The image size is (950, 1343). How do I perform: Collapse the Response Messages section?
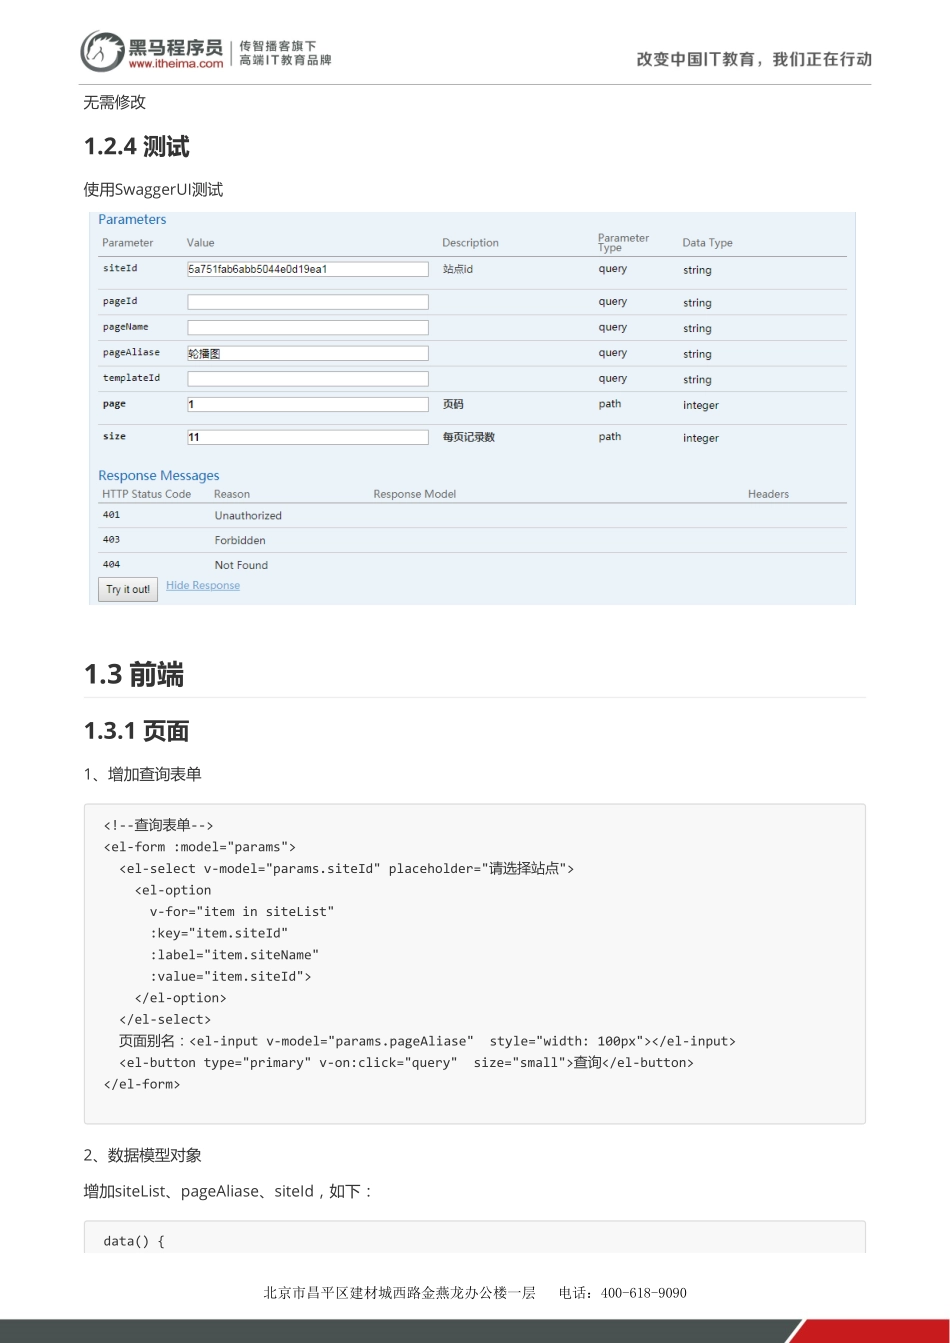click(158, 475)
